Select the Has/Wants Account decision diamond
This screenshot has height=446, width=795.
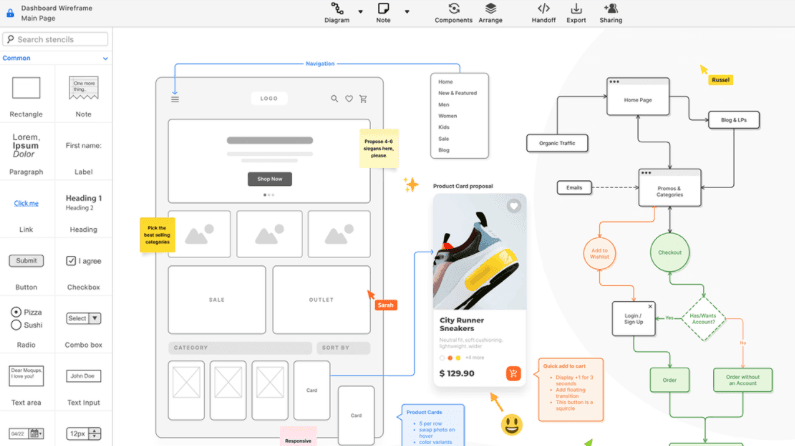click(x=703, y=319)
